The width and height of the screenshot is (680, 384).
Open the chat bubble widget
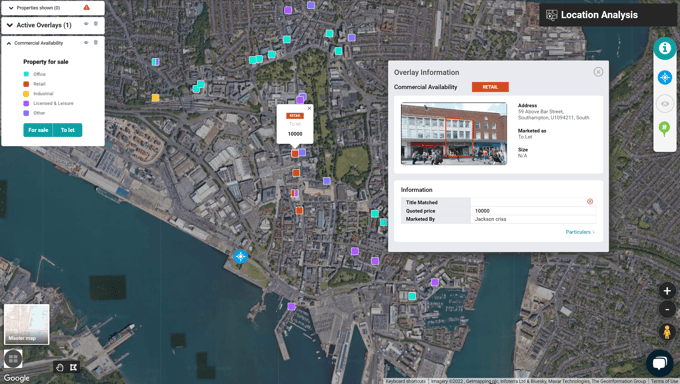click(660, 363)
